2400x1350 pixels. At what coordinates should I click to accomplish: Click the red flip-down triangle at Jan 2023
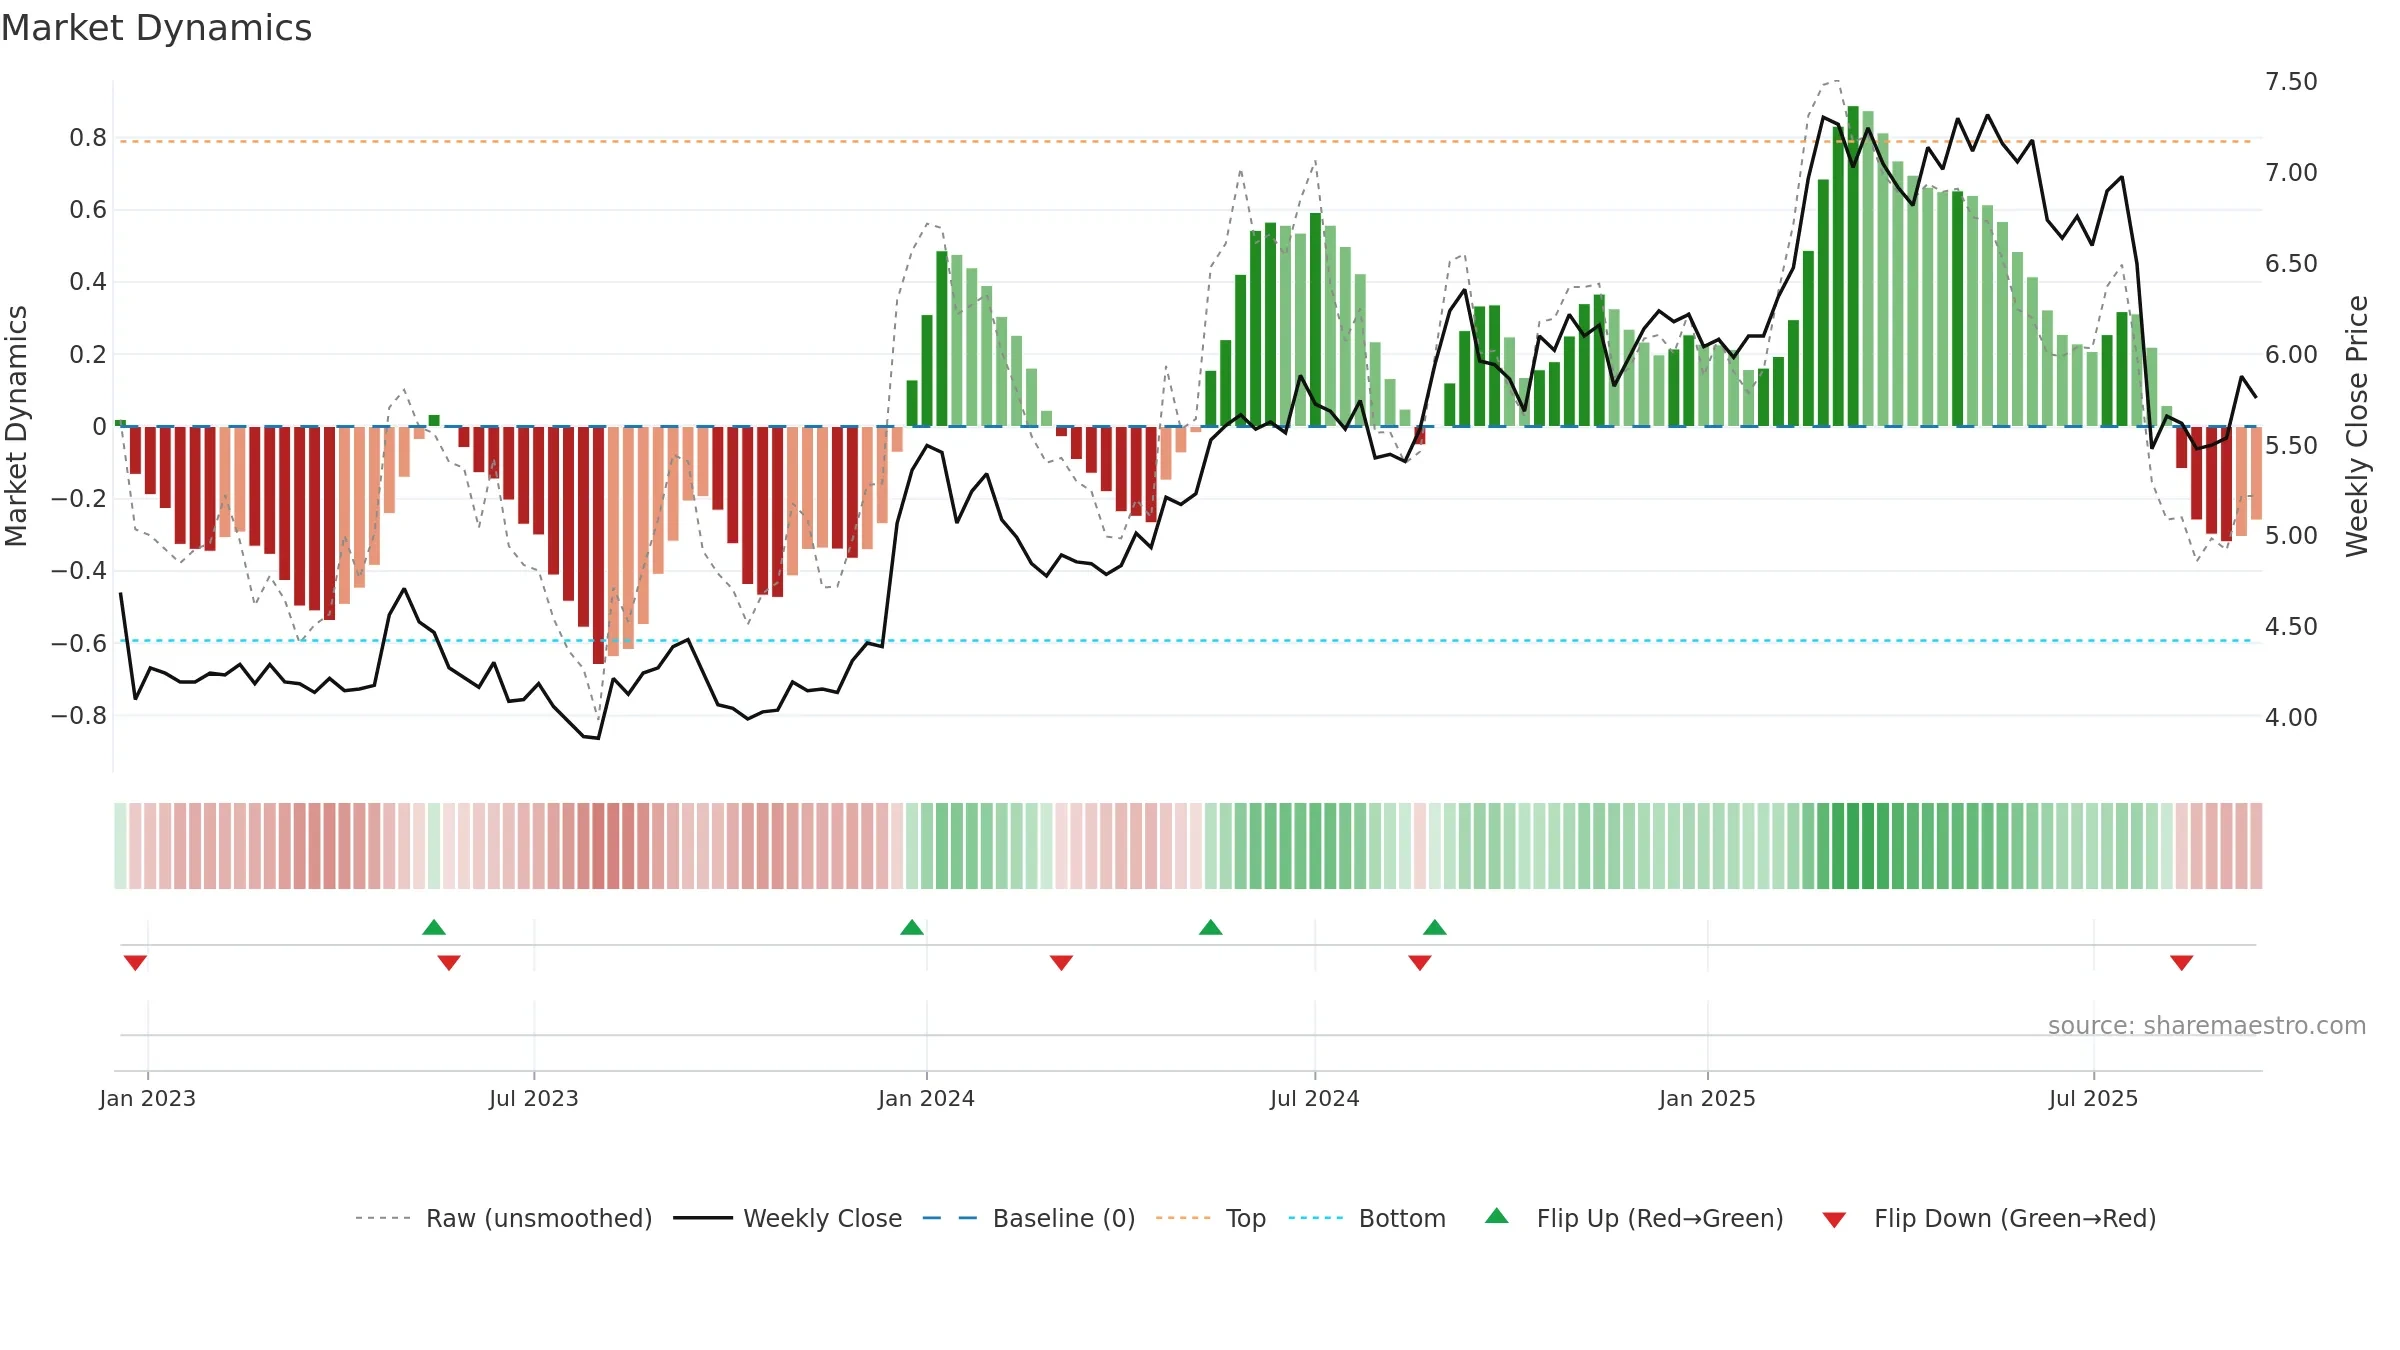coord(135,962)
